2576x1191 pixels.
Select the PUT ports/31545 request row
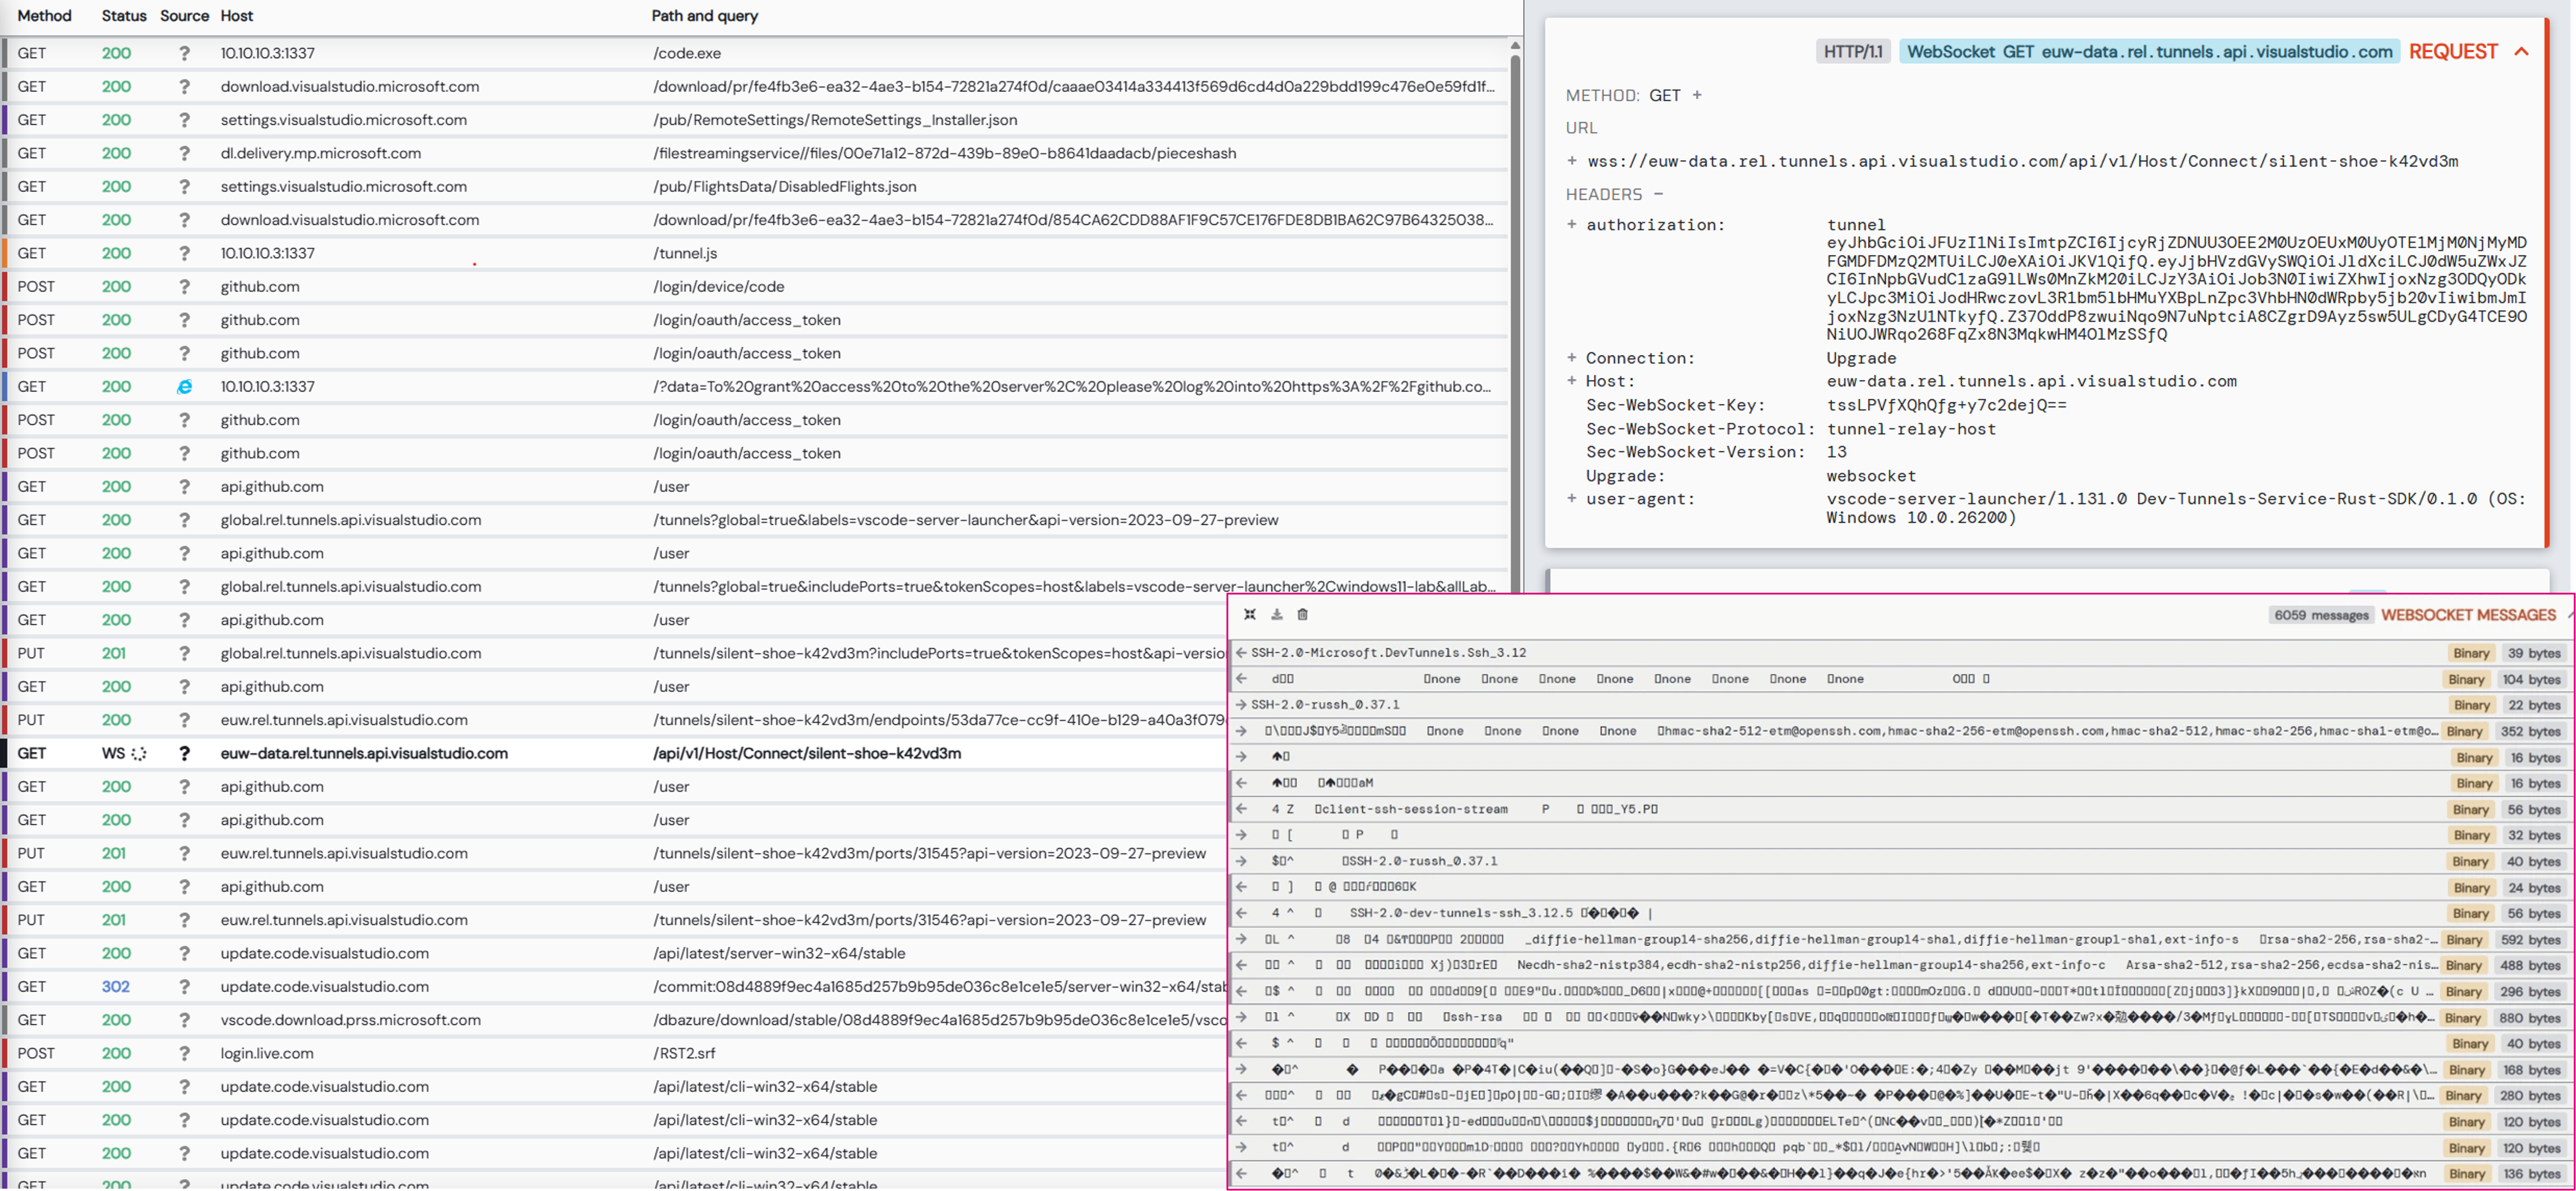(614, 854)
